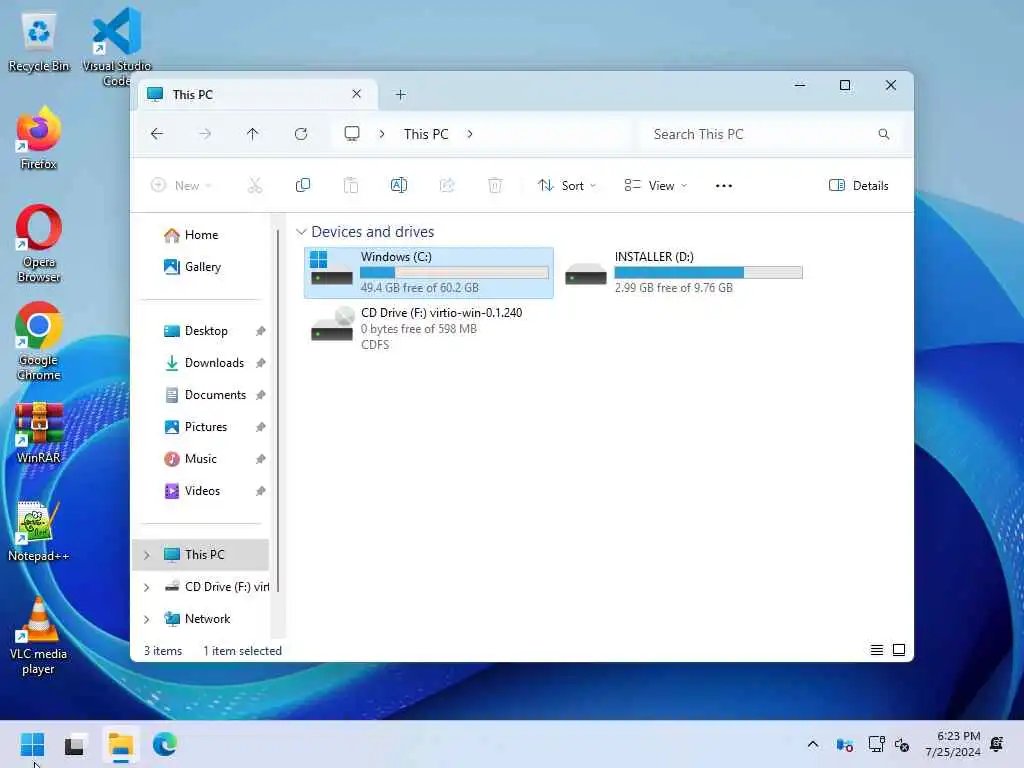Unpin Pictures using its pin icon

coord(261,427)
